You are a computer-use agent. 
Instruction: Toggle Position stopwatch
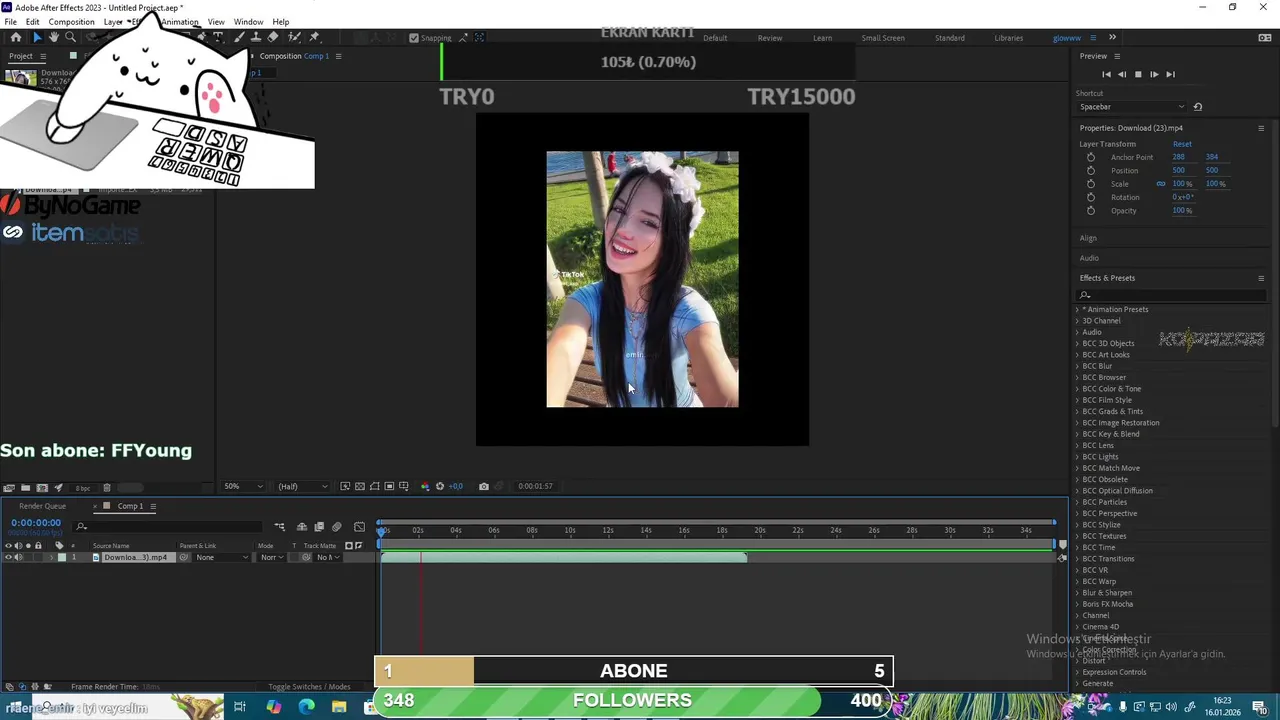click(1091, 171)
